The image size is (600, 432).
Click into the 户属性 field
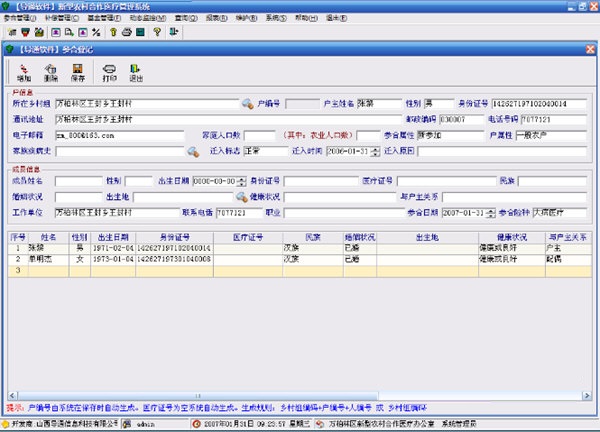551,135
